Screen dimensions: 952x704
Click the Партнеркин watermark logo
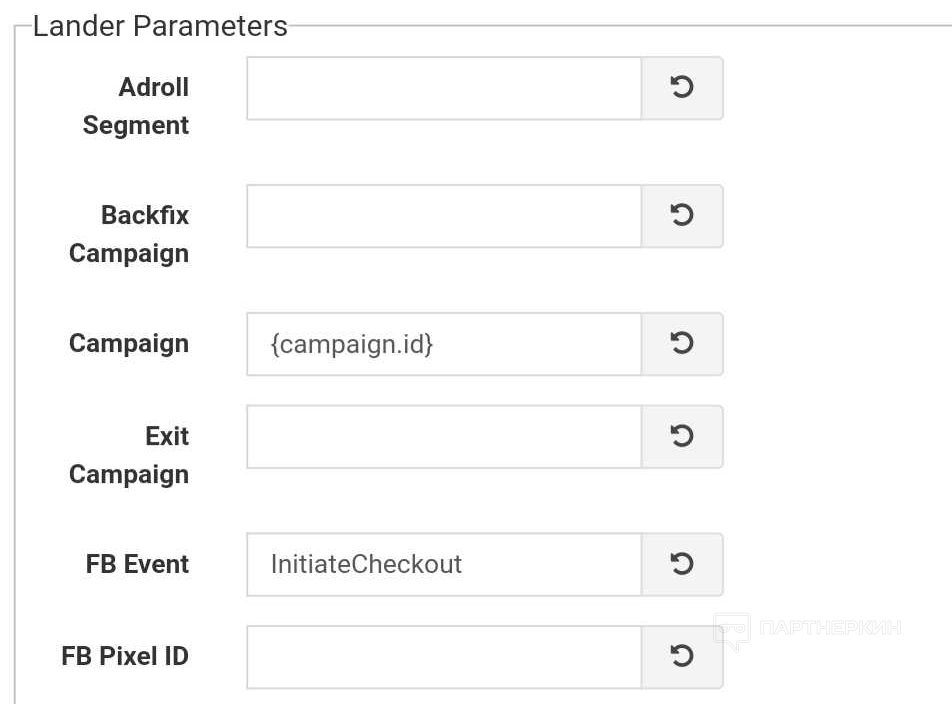click(806, 629)
